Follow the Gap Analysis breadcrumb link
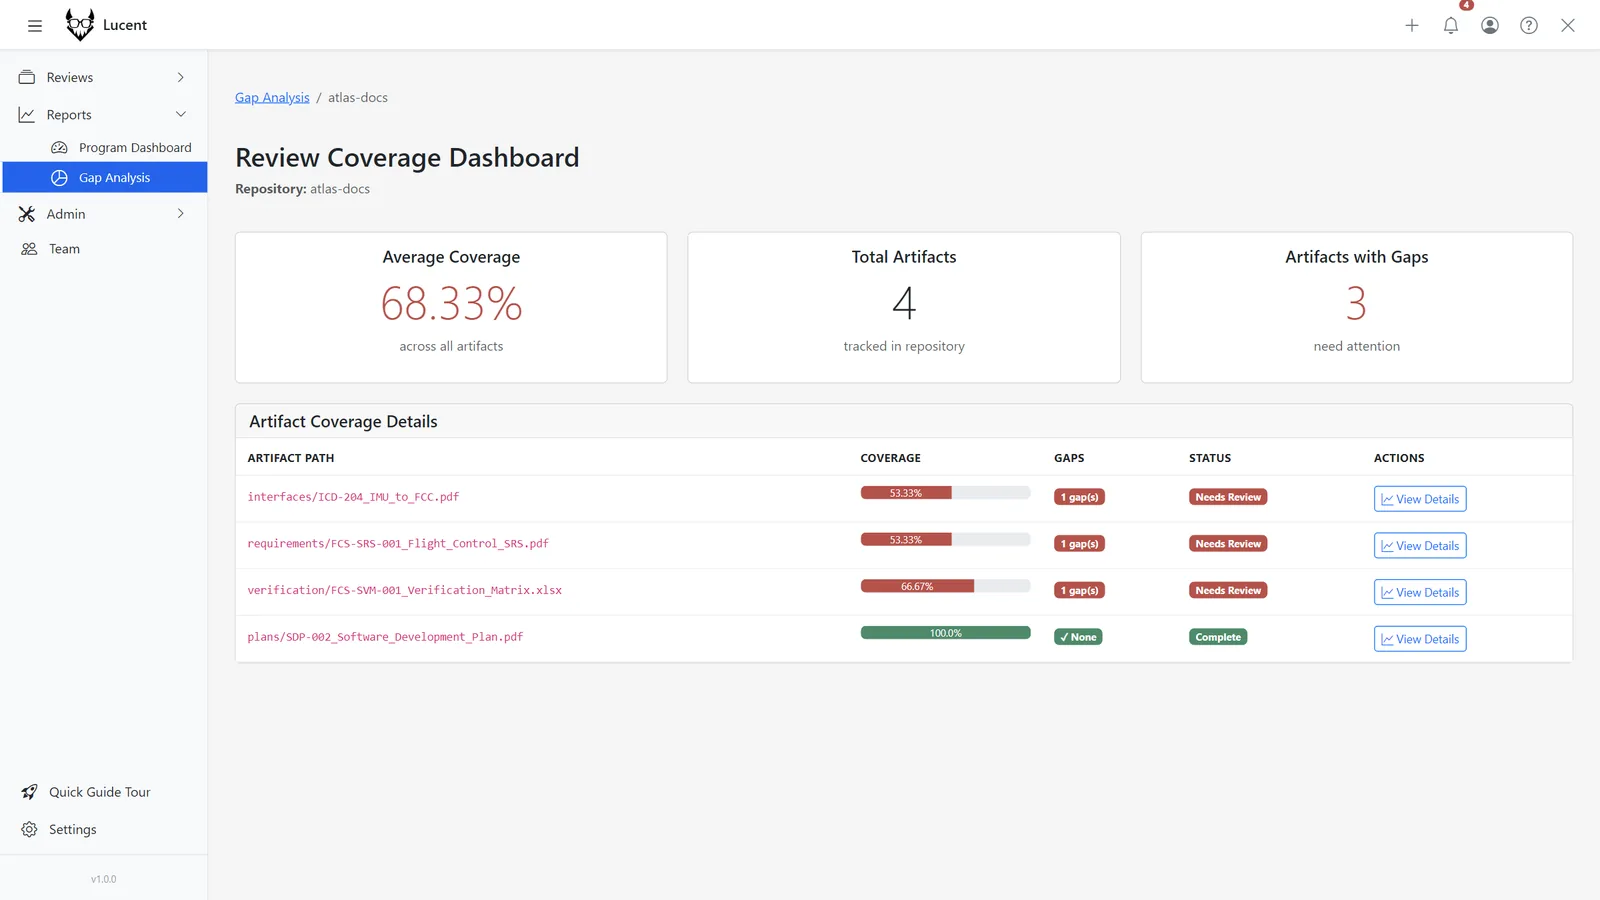 [x=272, y=97]
